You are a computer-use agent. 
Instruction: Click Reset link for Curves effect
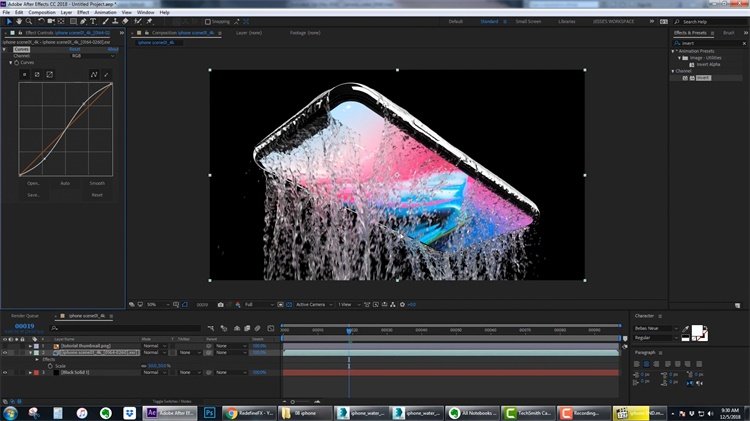coord(75,49)
